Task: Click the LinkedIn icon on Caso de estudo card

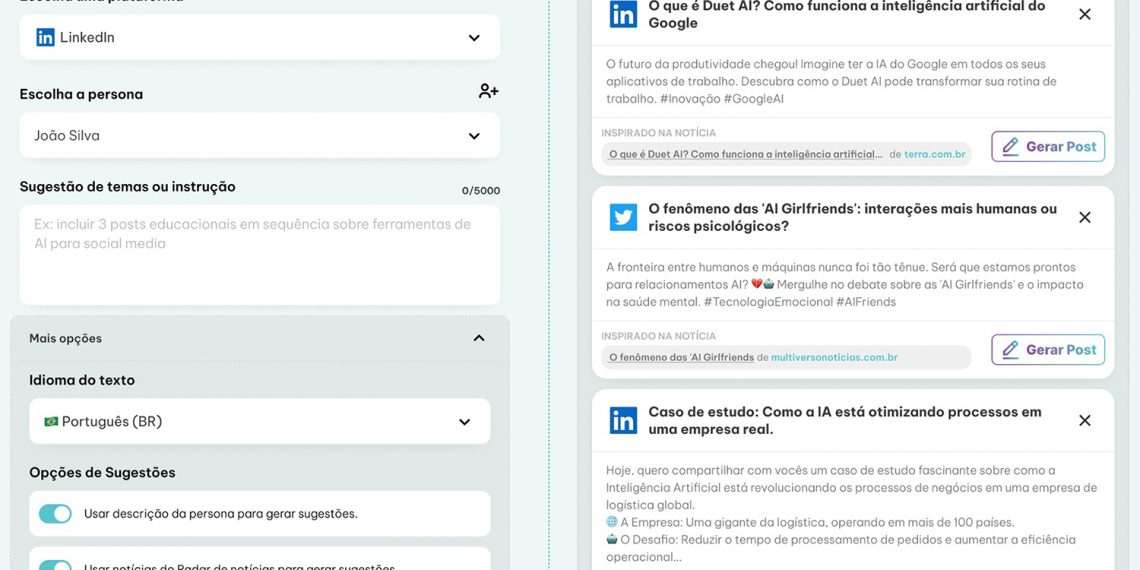Action: tap(623, 420)
